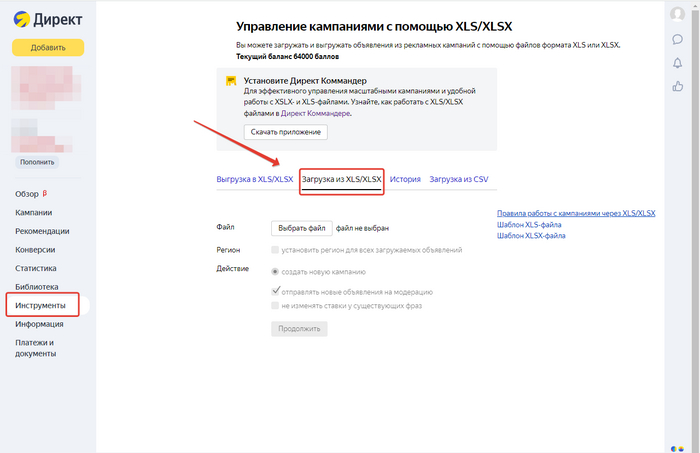
Task: Open Шаблон XLSX-файла link
Action: [x=531, y=236]
